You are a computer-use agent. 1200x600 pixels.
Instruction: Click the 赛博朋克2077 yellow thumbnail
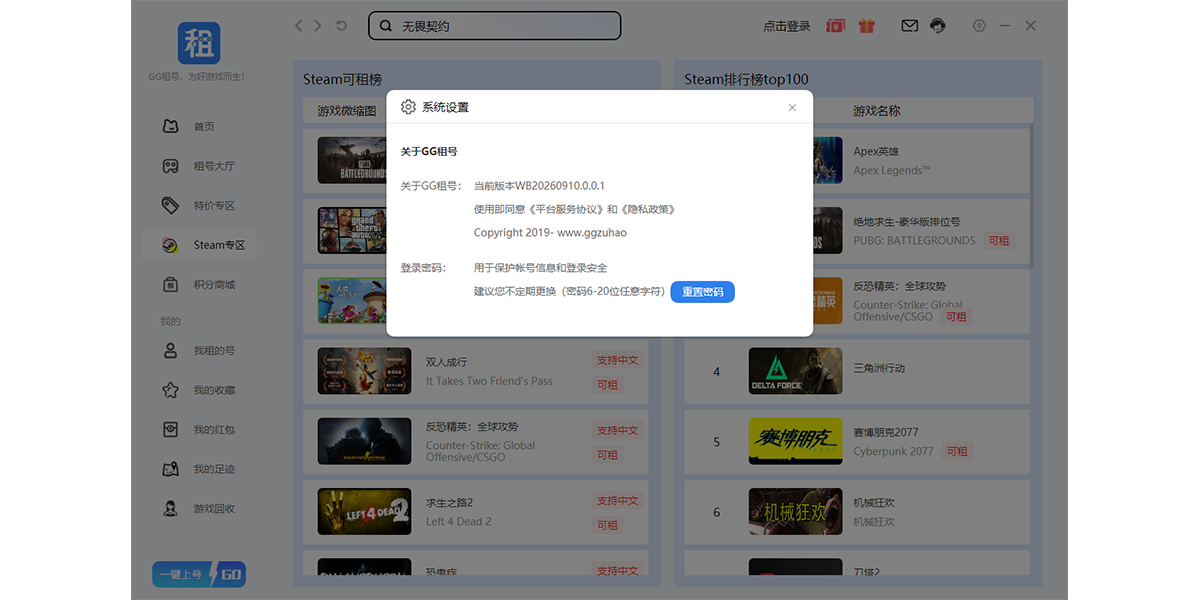[x=795, y=441]
